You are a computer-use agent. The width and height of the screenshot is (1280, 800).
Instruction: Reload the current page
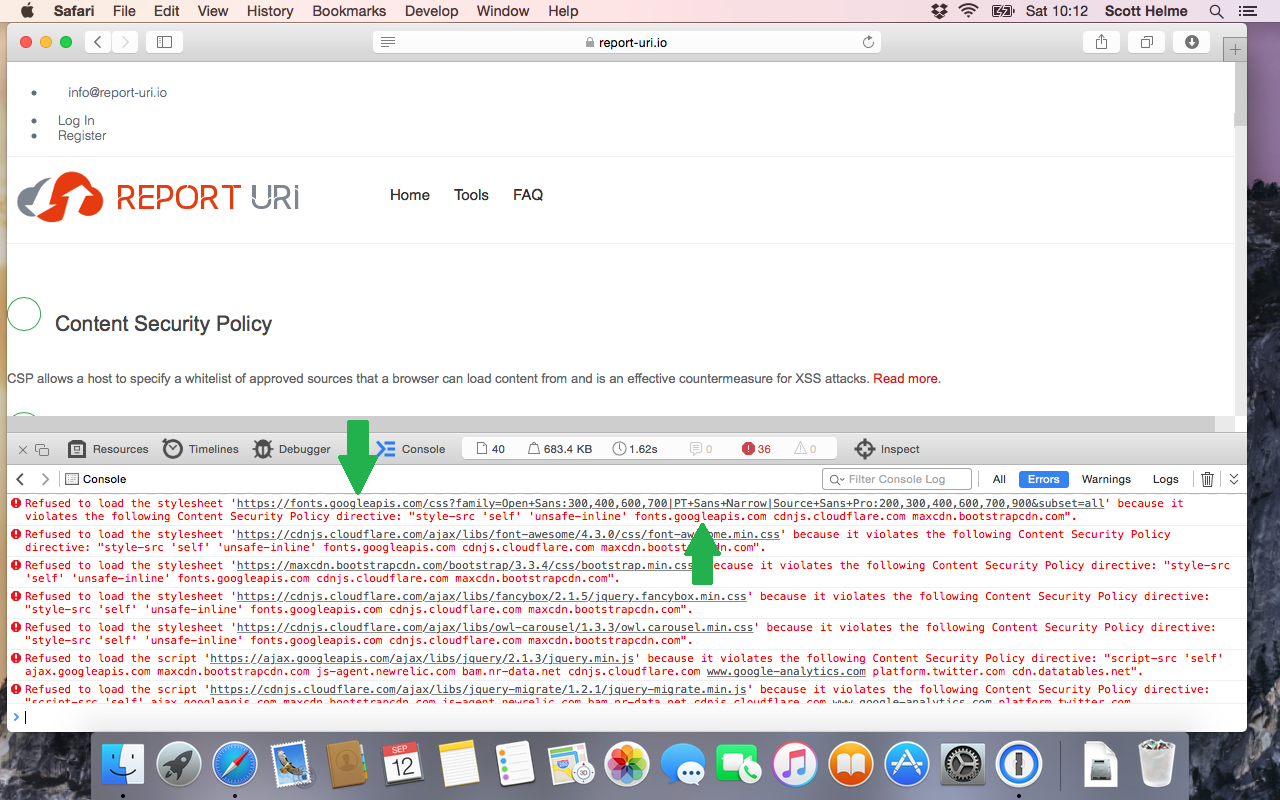(868, 42)
